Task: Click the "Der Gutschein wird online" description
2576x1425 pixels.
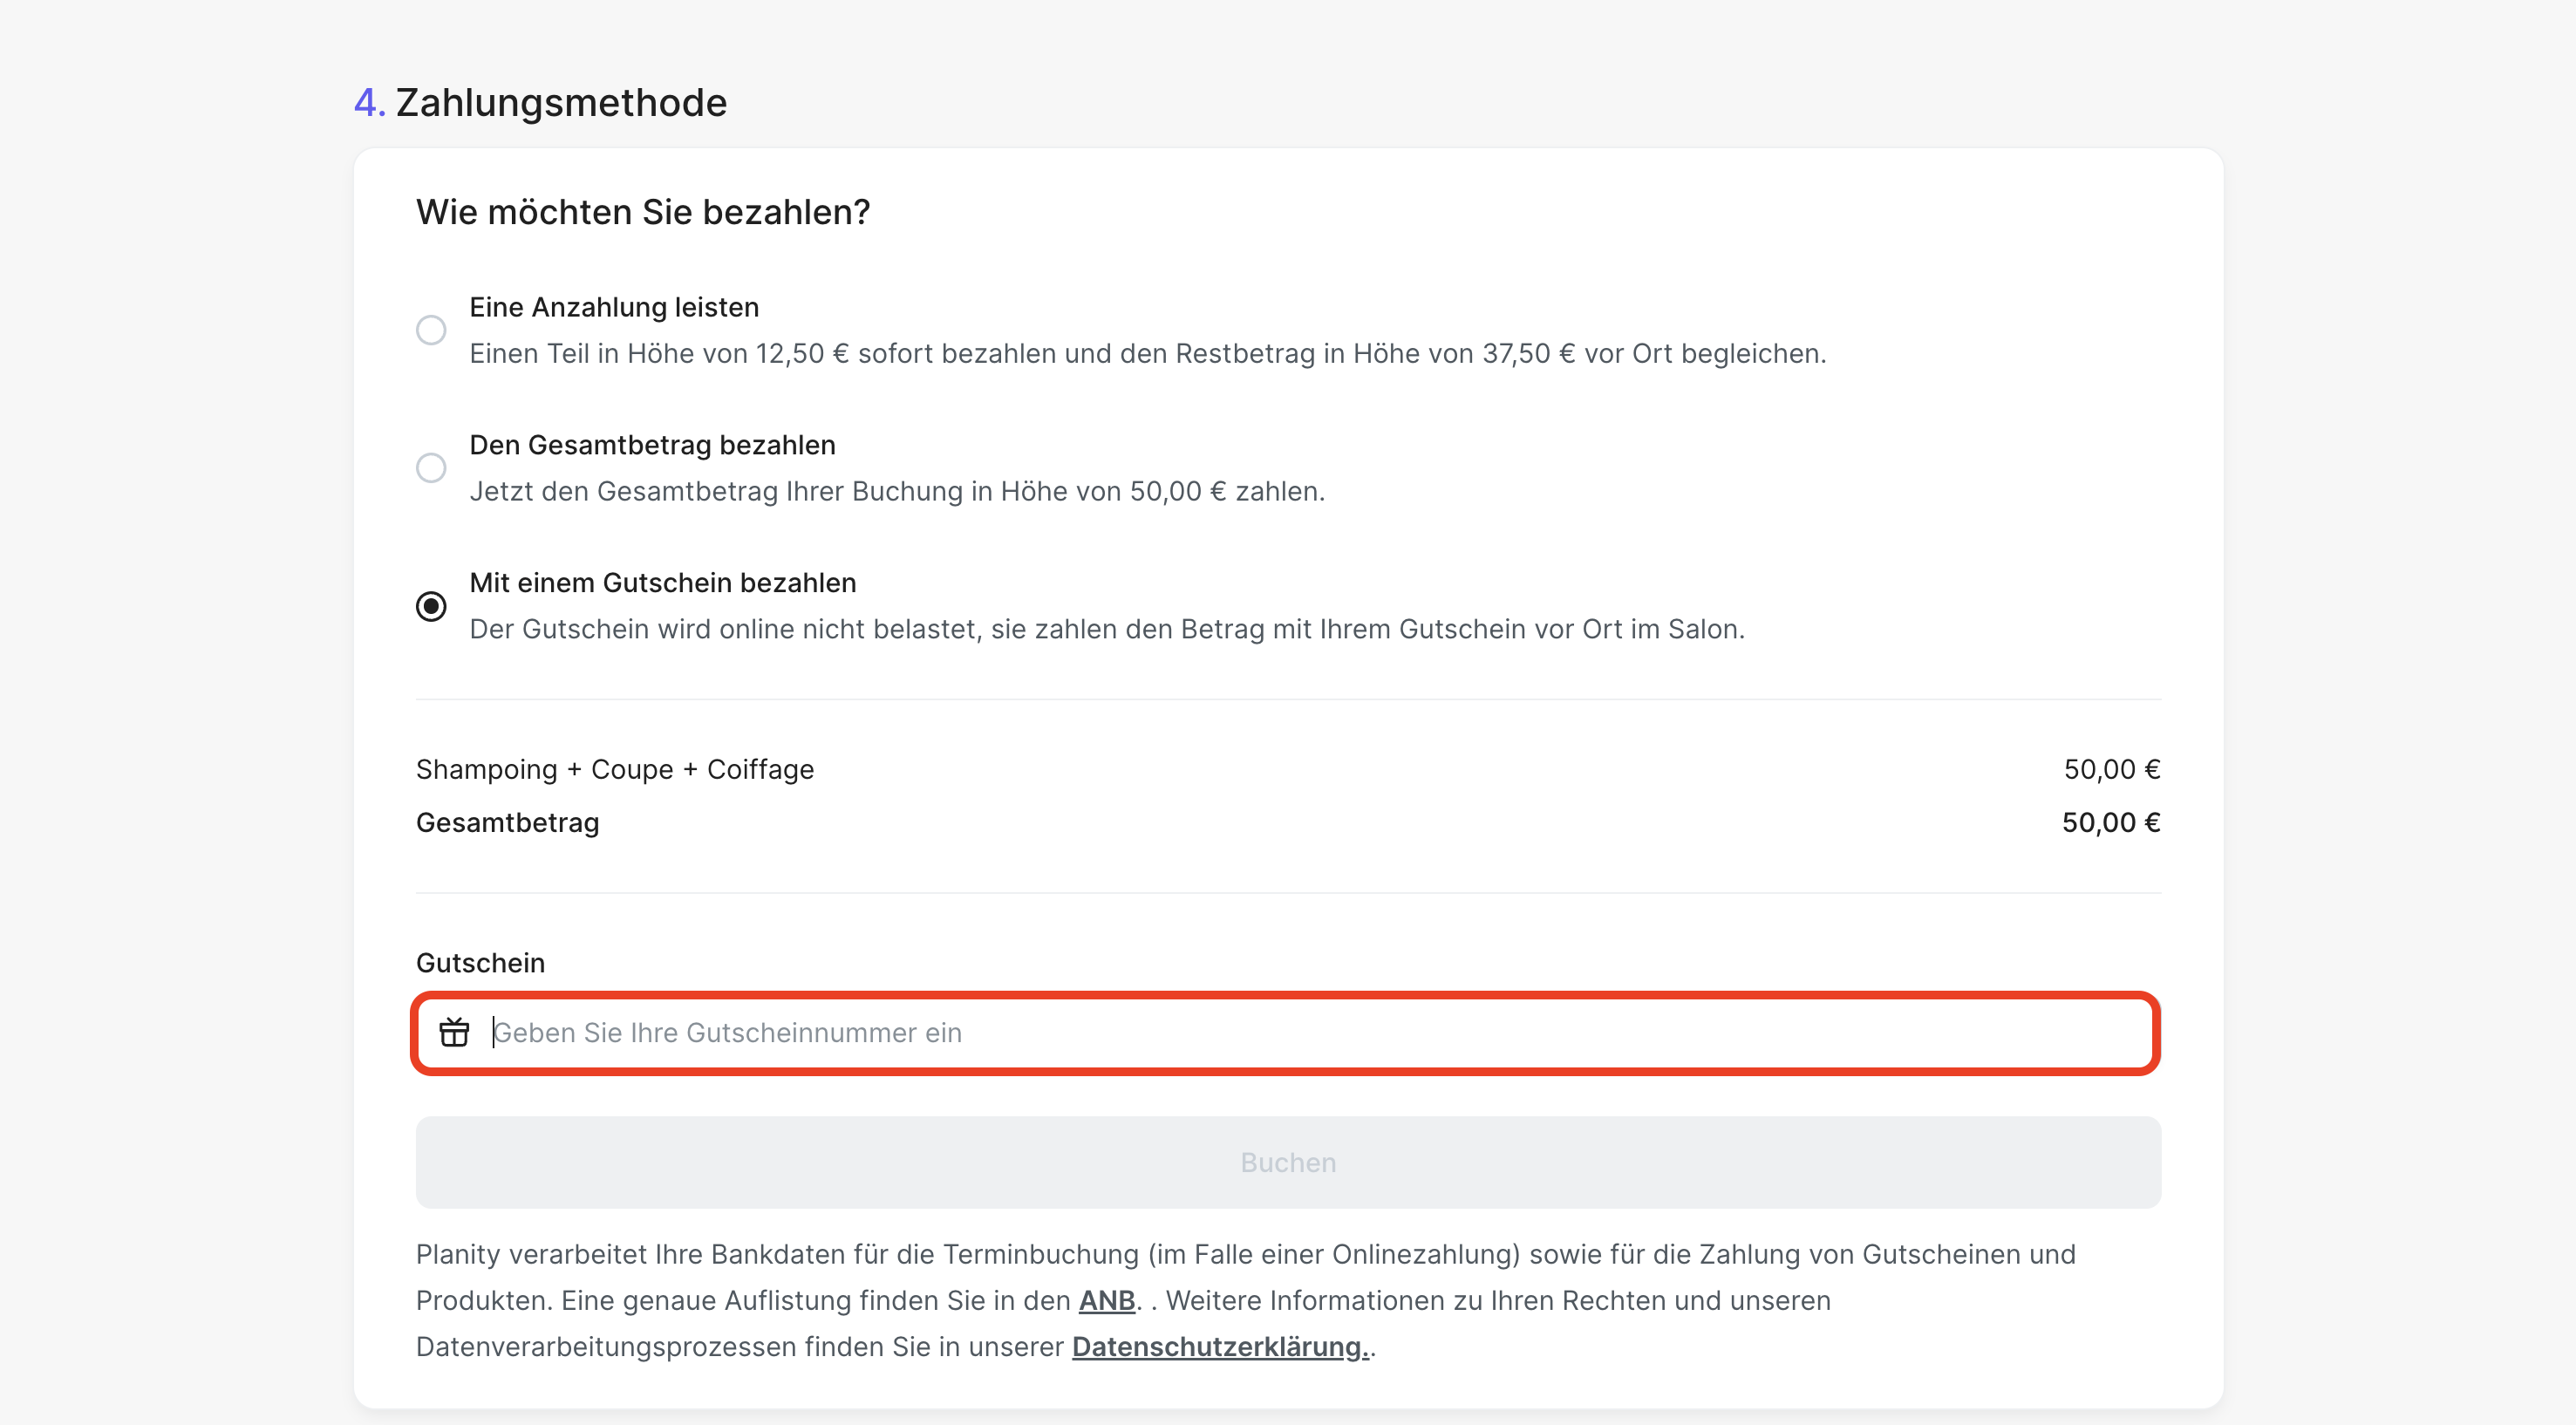Action: coord(1106,629)
